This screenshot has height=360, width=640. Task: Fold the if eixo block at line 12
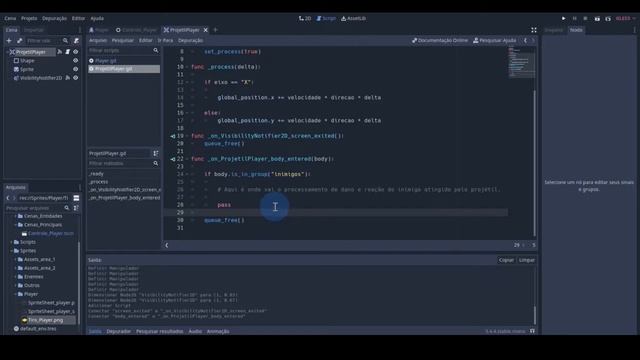187,82
